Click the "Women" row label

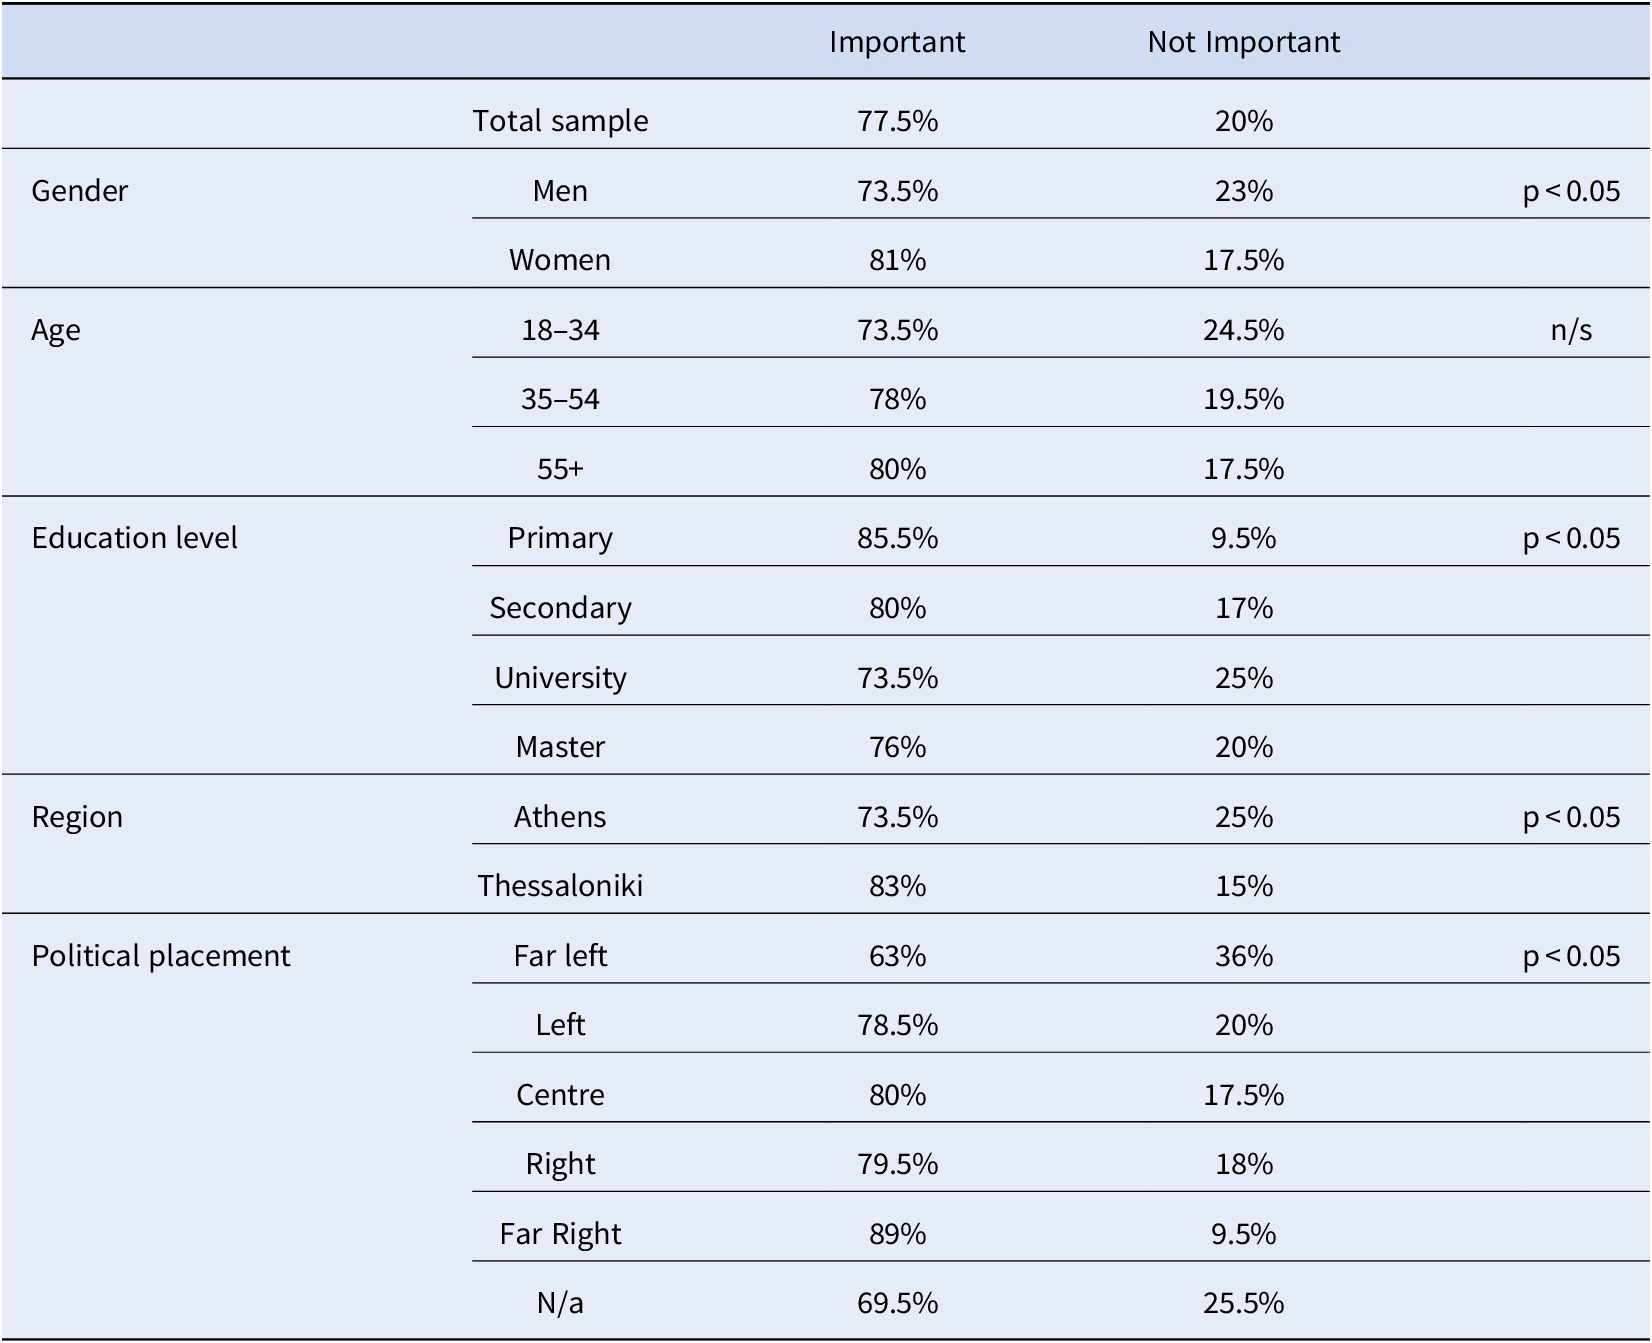coord(560,260)
